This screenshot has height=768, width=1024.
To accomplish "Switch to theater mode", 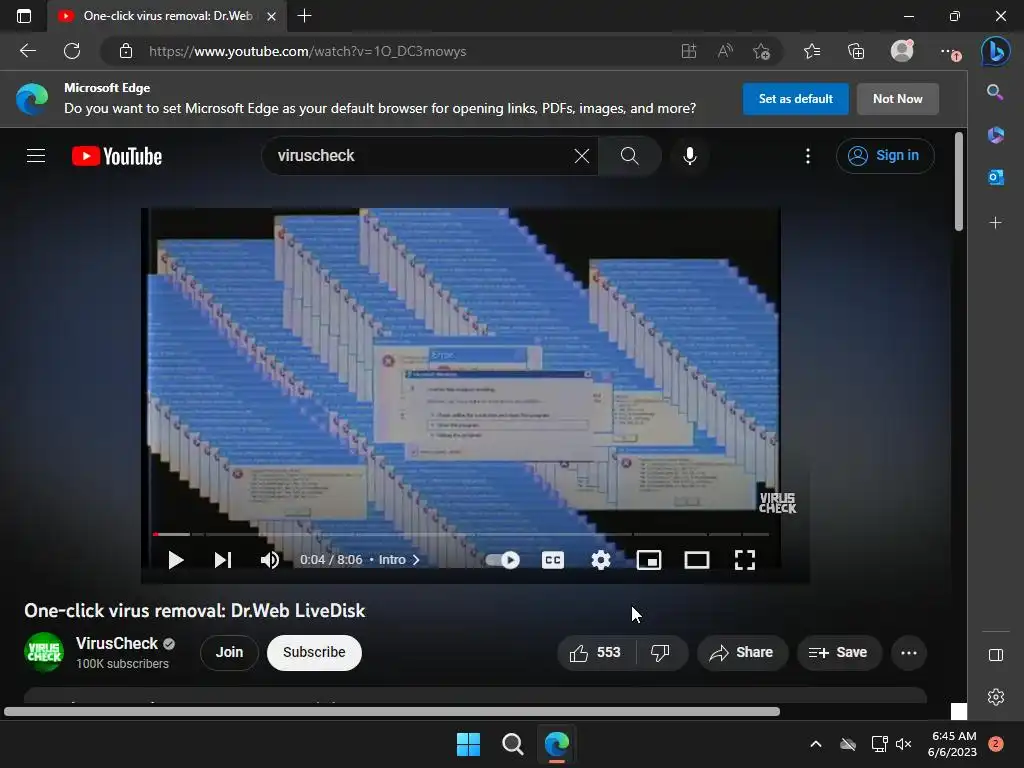I will coord(697,560).
